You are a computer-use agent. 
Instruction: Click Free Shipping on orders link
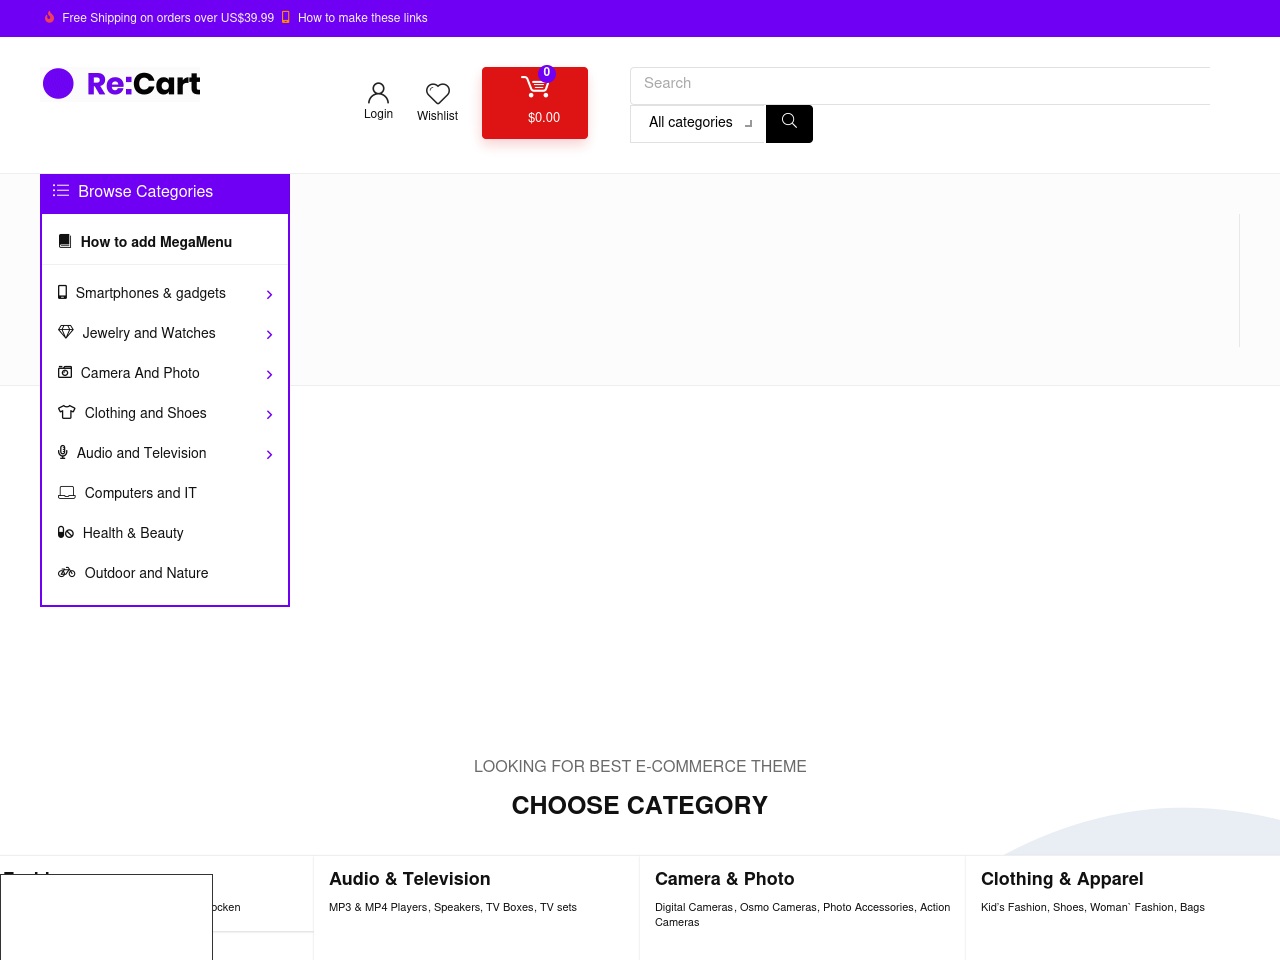tap(168, 18)
